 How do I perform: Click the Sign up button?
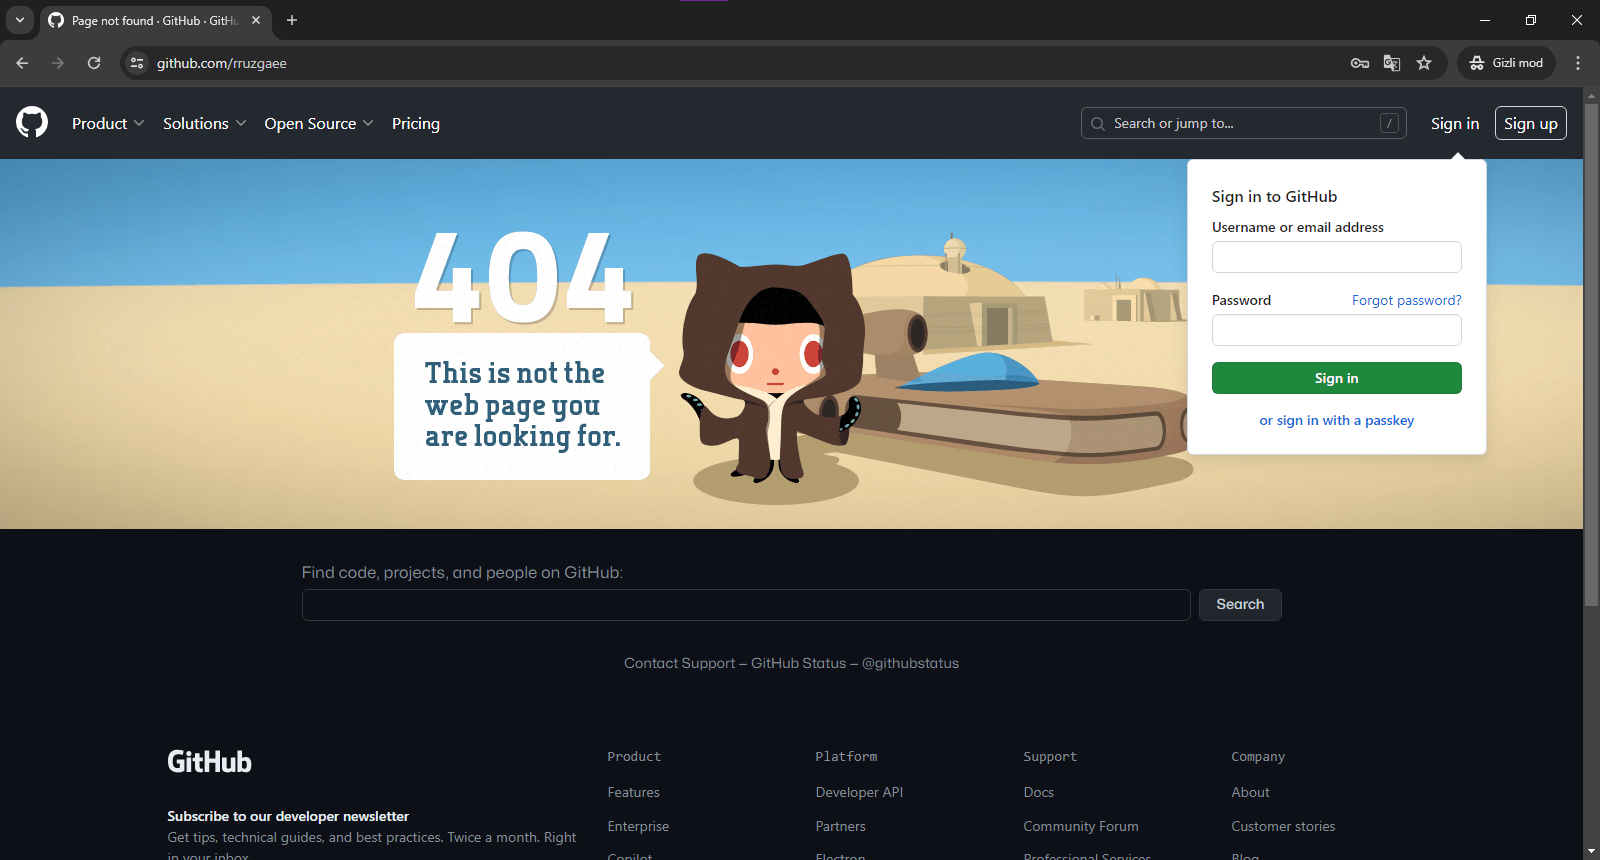(1531, 123)
